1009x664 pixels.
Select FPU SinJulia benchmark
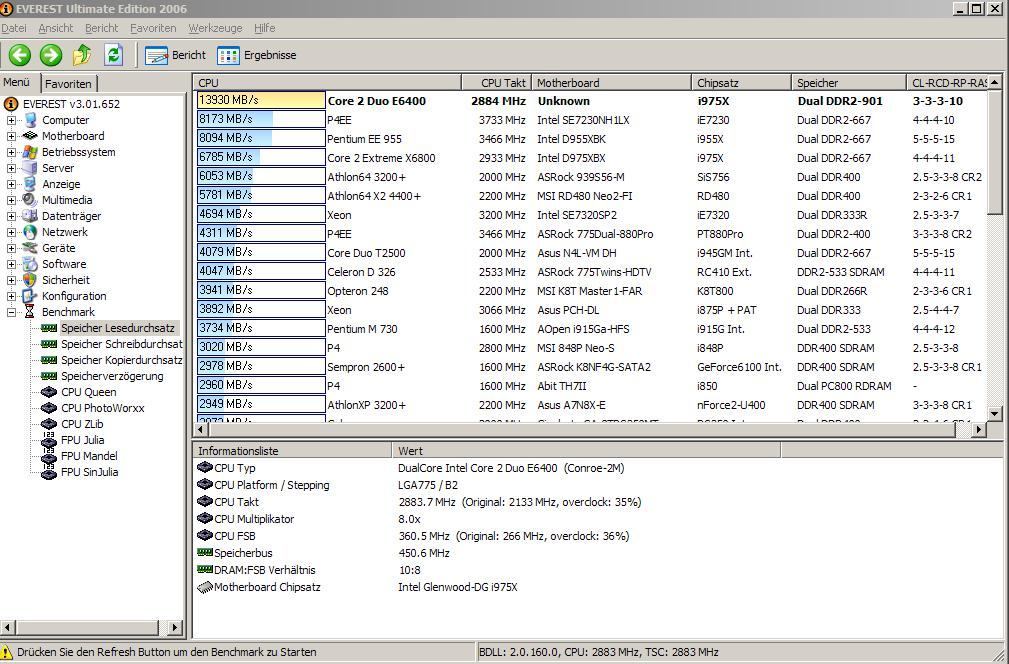(x=89, y=472)
